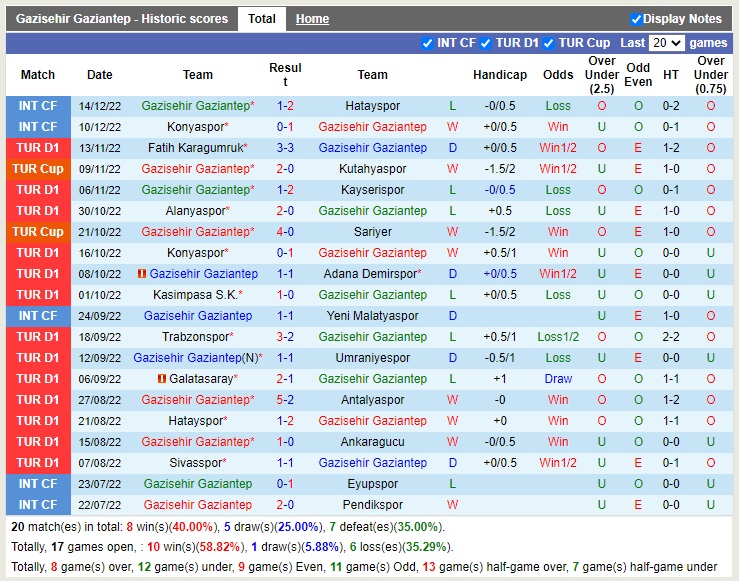Toggle the TUR Cup filter checkbox
The width and height of the screenshot is (740, 581).
(x=549, y=43)
